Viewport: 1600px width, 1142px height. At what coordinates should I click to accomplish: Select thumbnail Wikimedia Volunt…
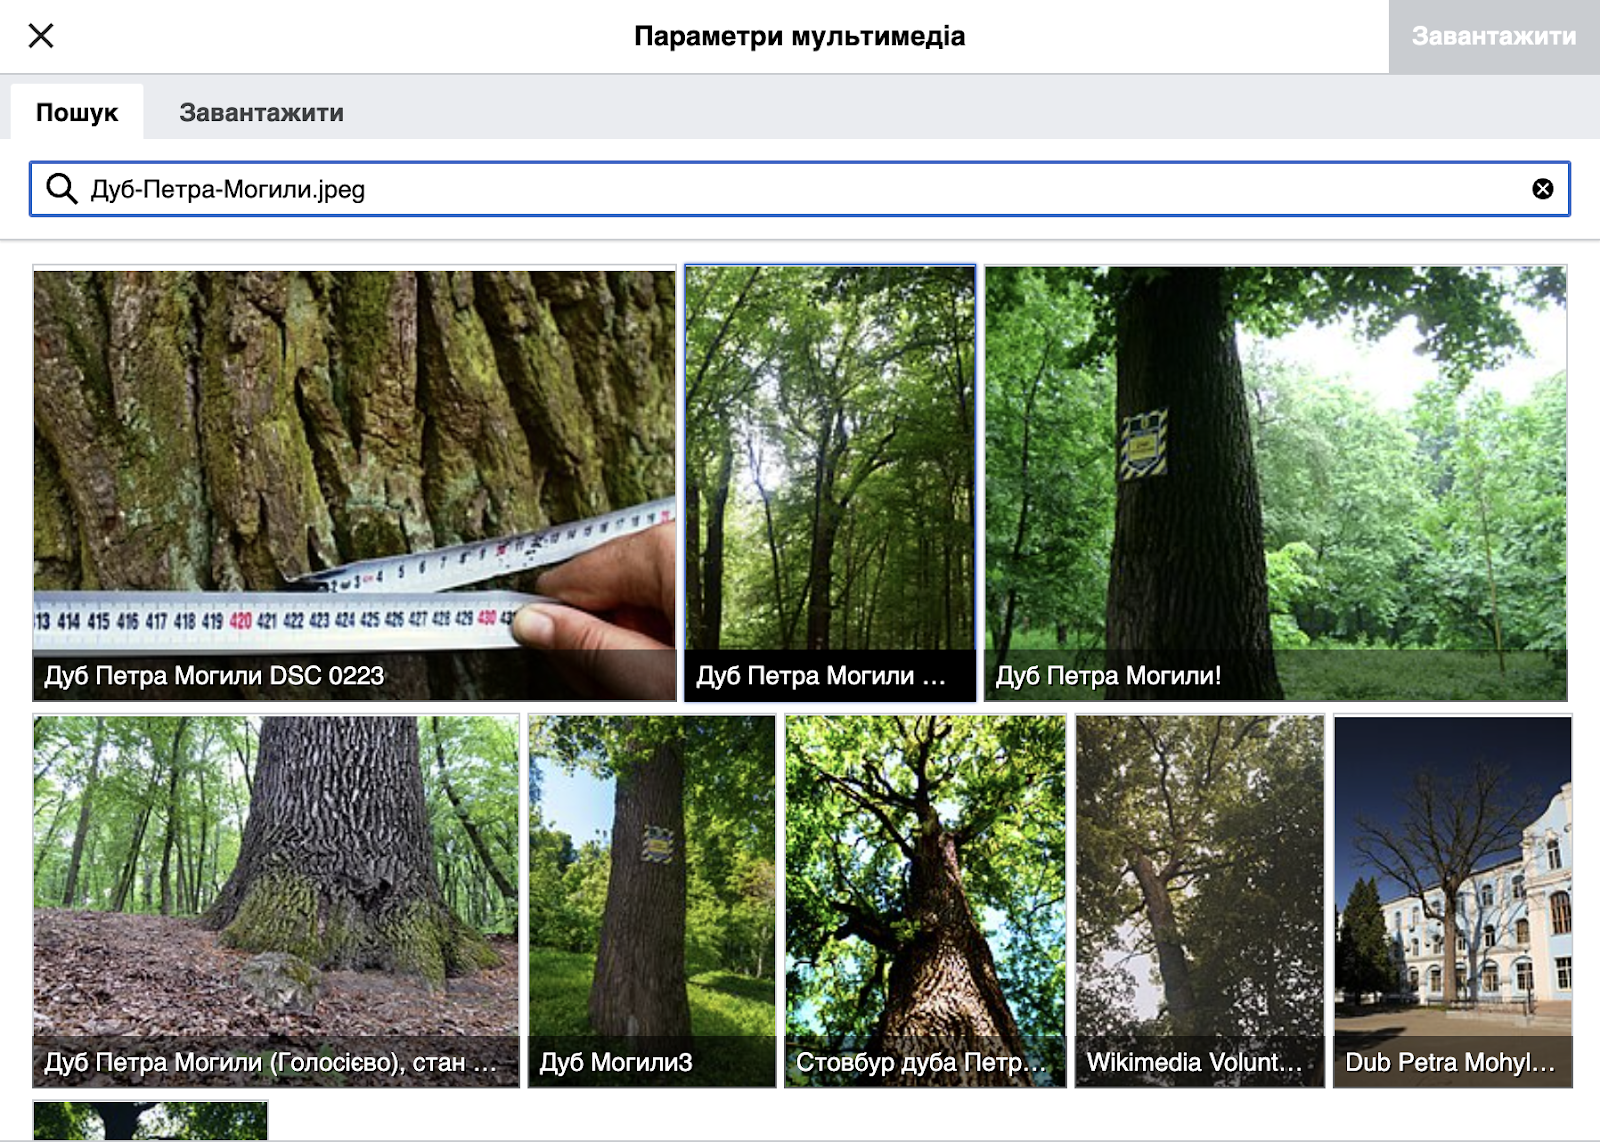(x=1200, y=901)
